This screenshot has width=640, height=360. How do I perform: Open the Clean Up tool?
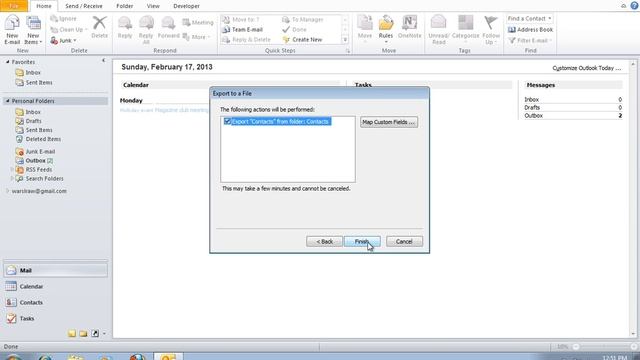coord(69,30)
